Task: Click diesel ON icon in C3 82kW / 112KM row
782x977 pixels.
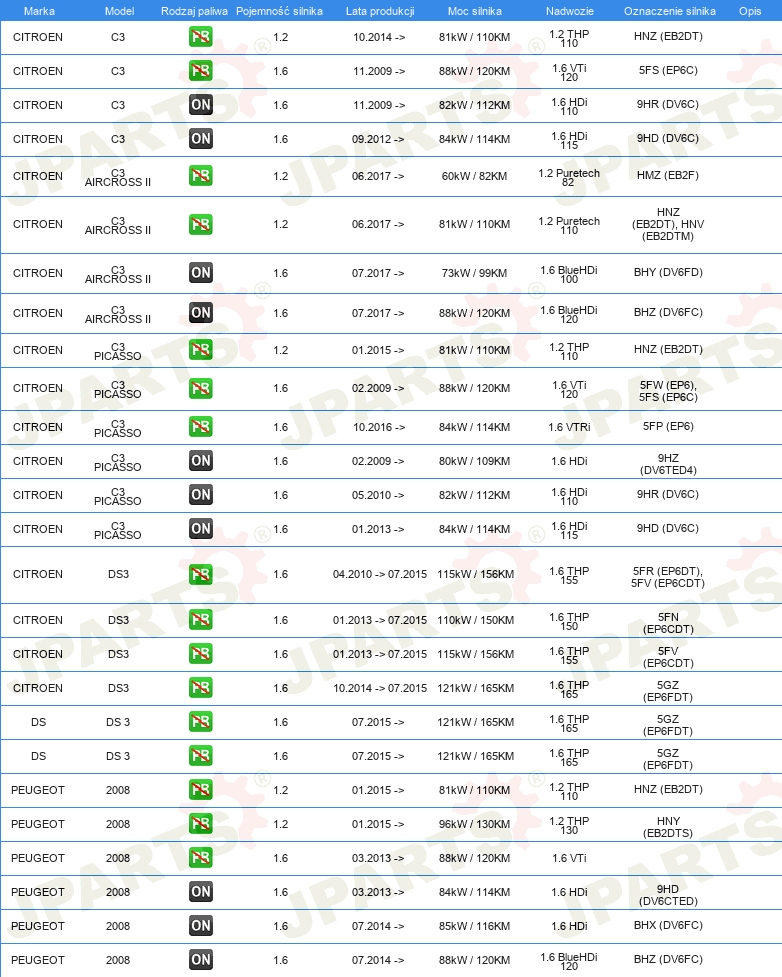Action: (201, 105)
